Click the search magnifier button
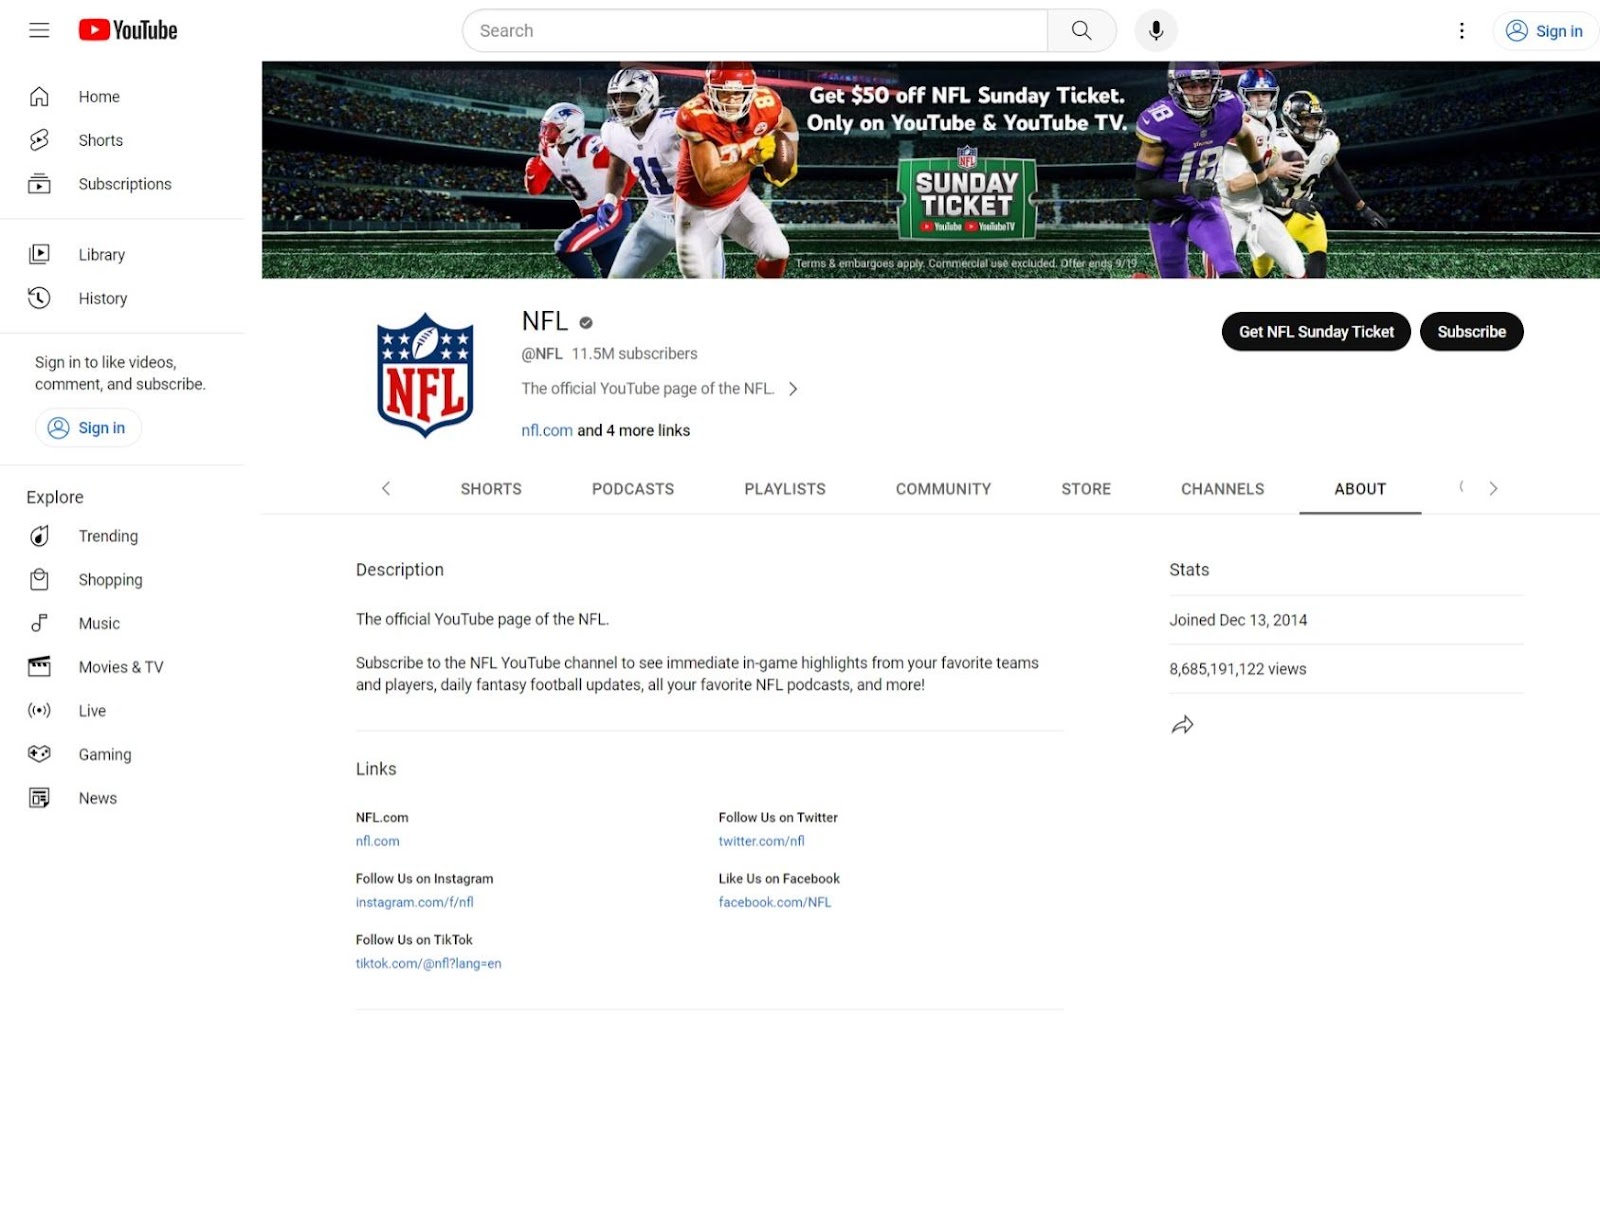The height and width of the screenshot is (1214, 1600). pyautogui.click(x=1081, y=31)
